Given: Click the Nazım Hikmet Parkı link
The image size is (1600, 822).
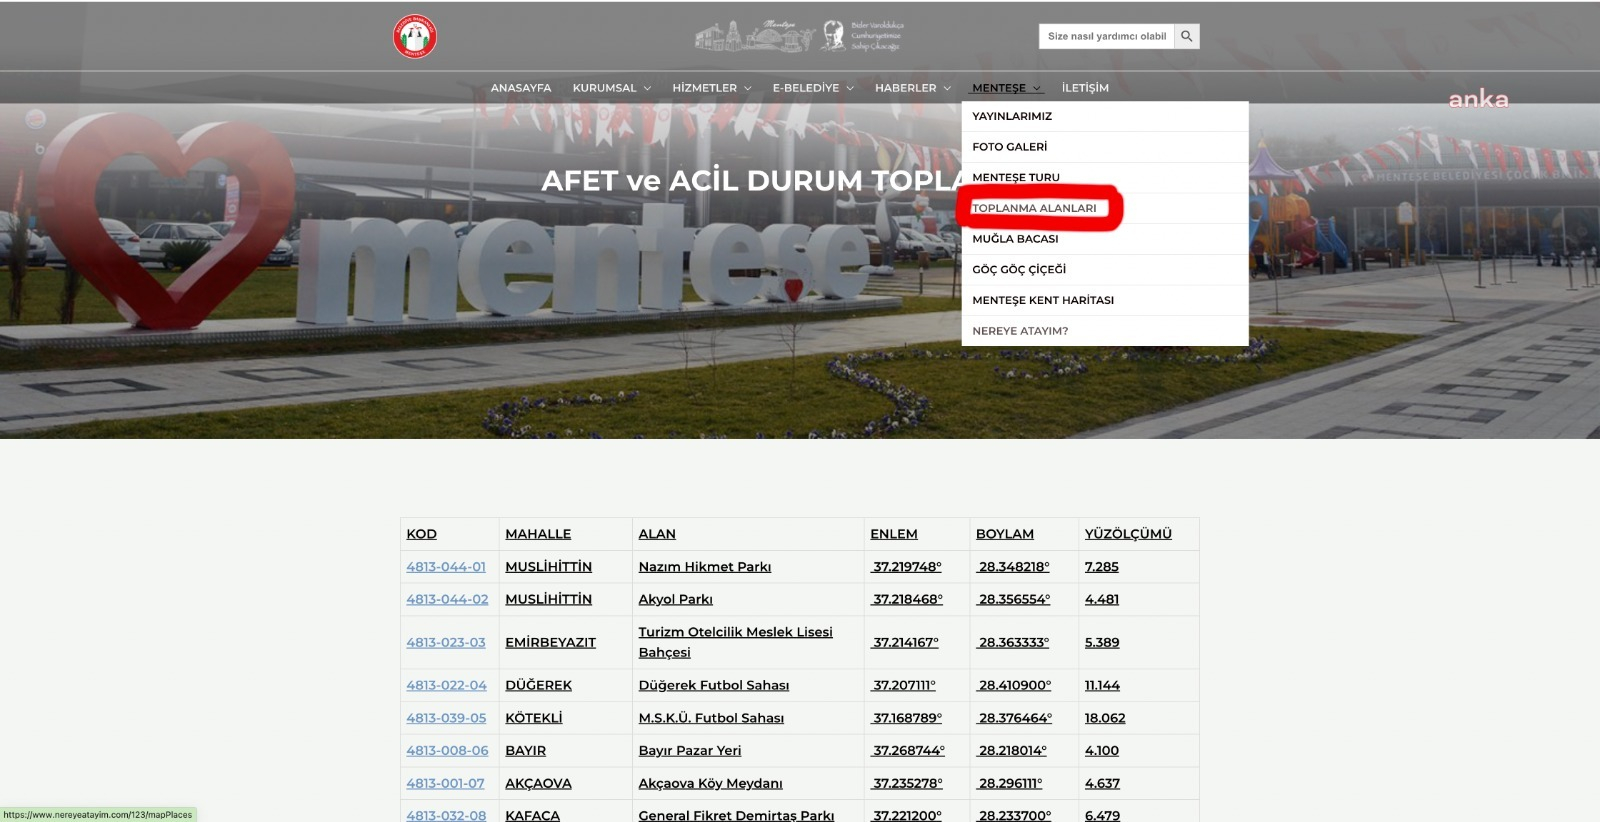Looking at the screenshot, I should point(704,567).
